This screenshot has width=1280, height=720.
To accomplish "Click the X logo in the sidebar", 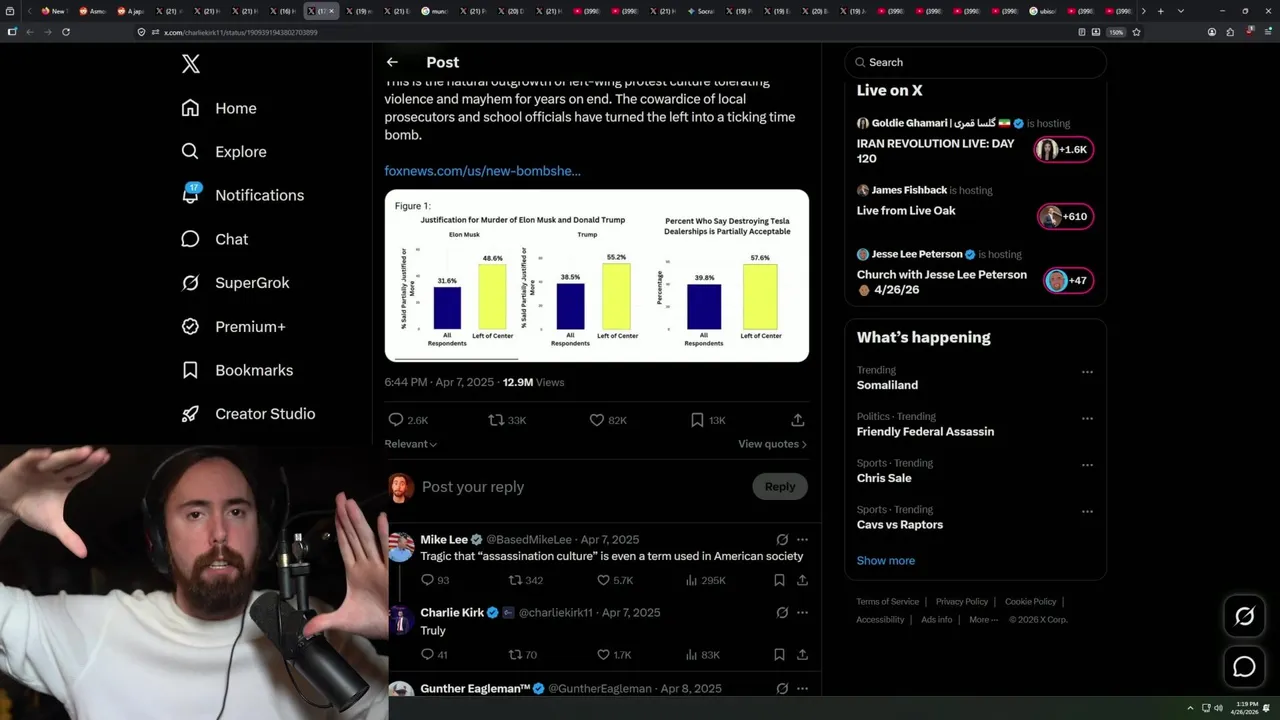I will [191, 64].
